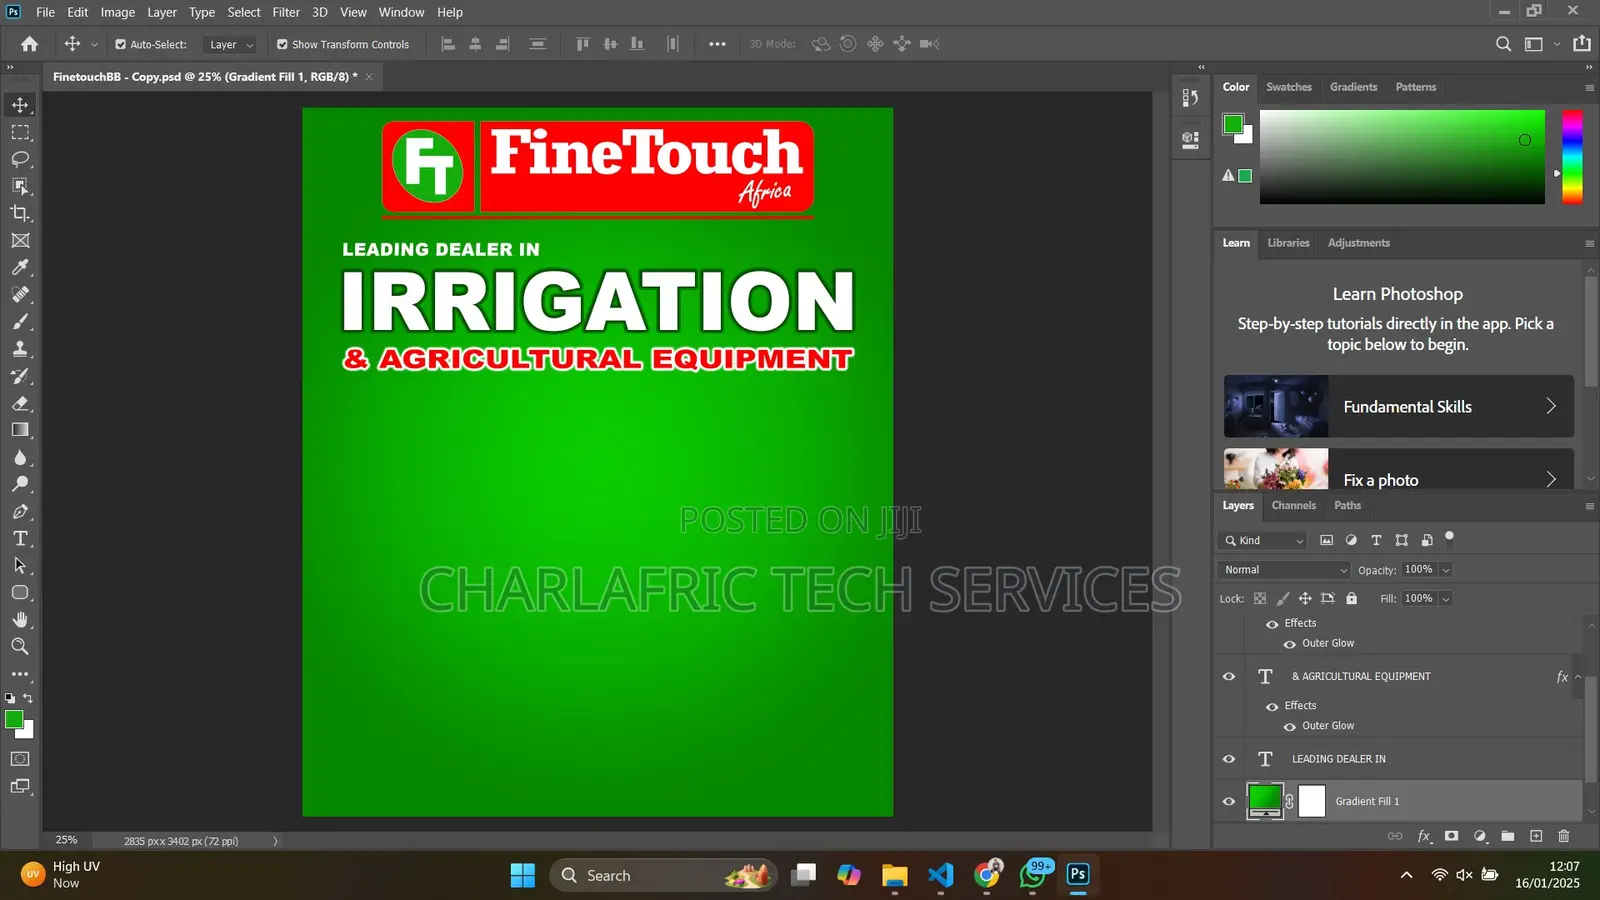Screen dimensions: 1600x900
Task: Click the Windows taskbar Search box
Action: click(x=662, y=875)
